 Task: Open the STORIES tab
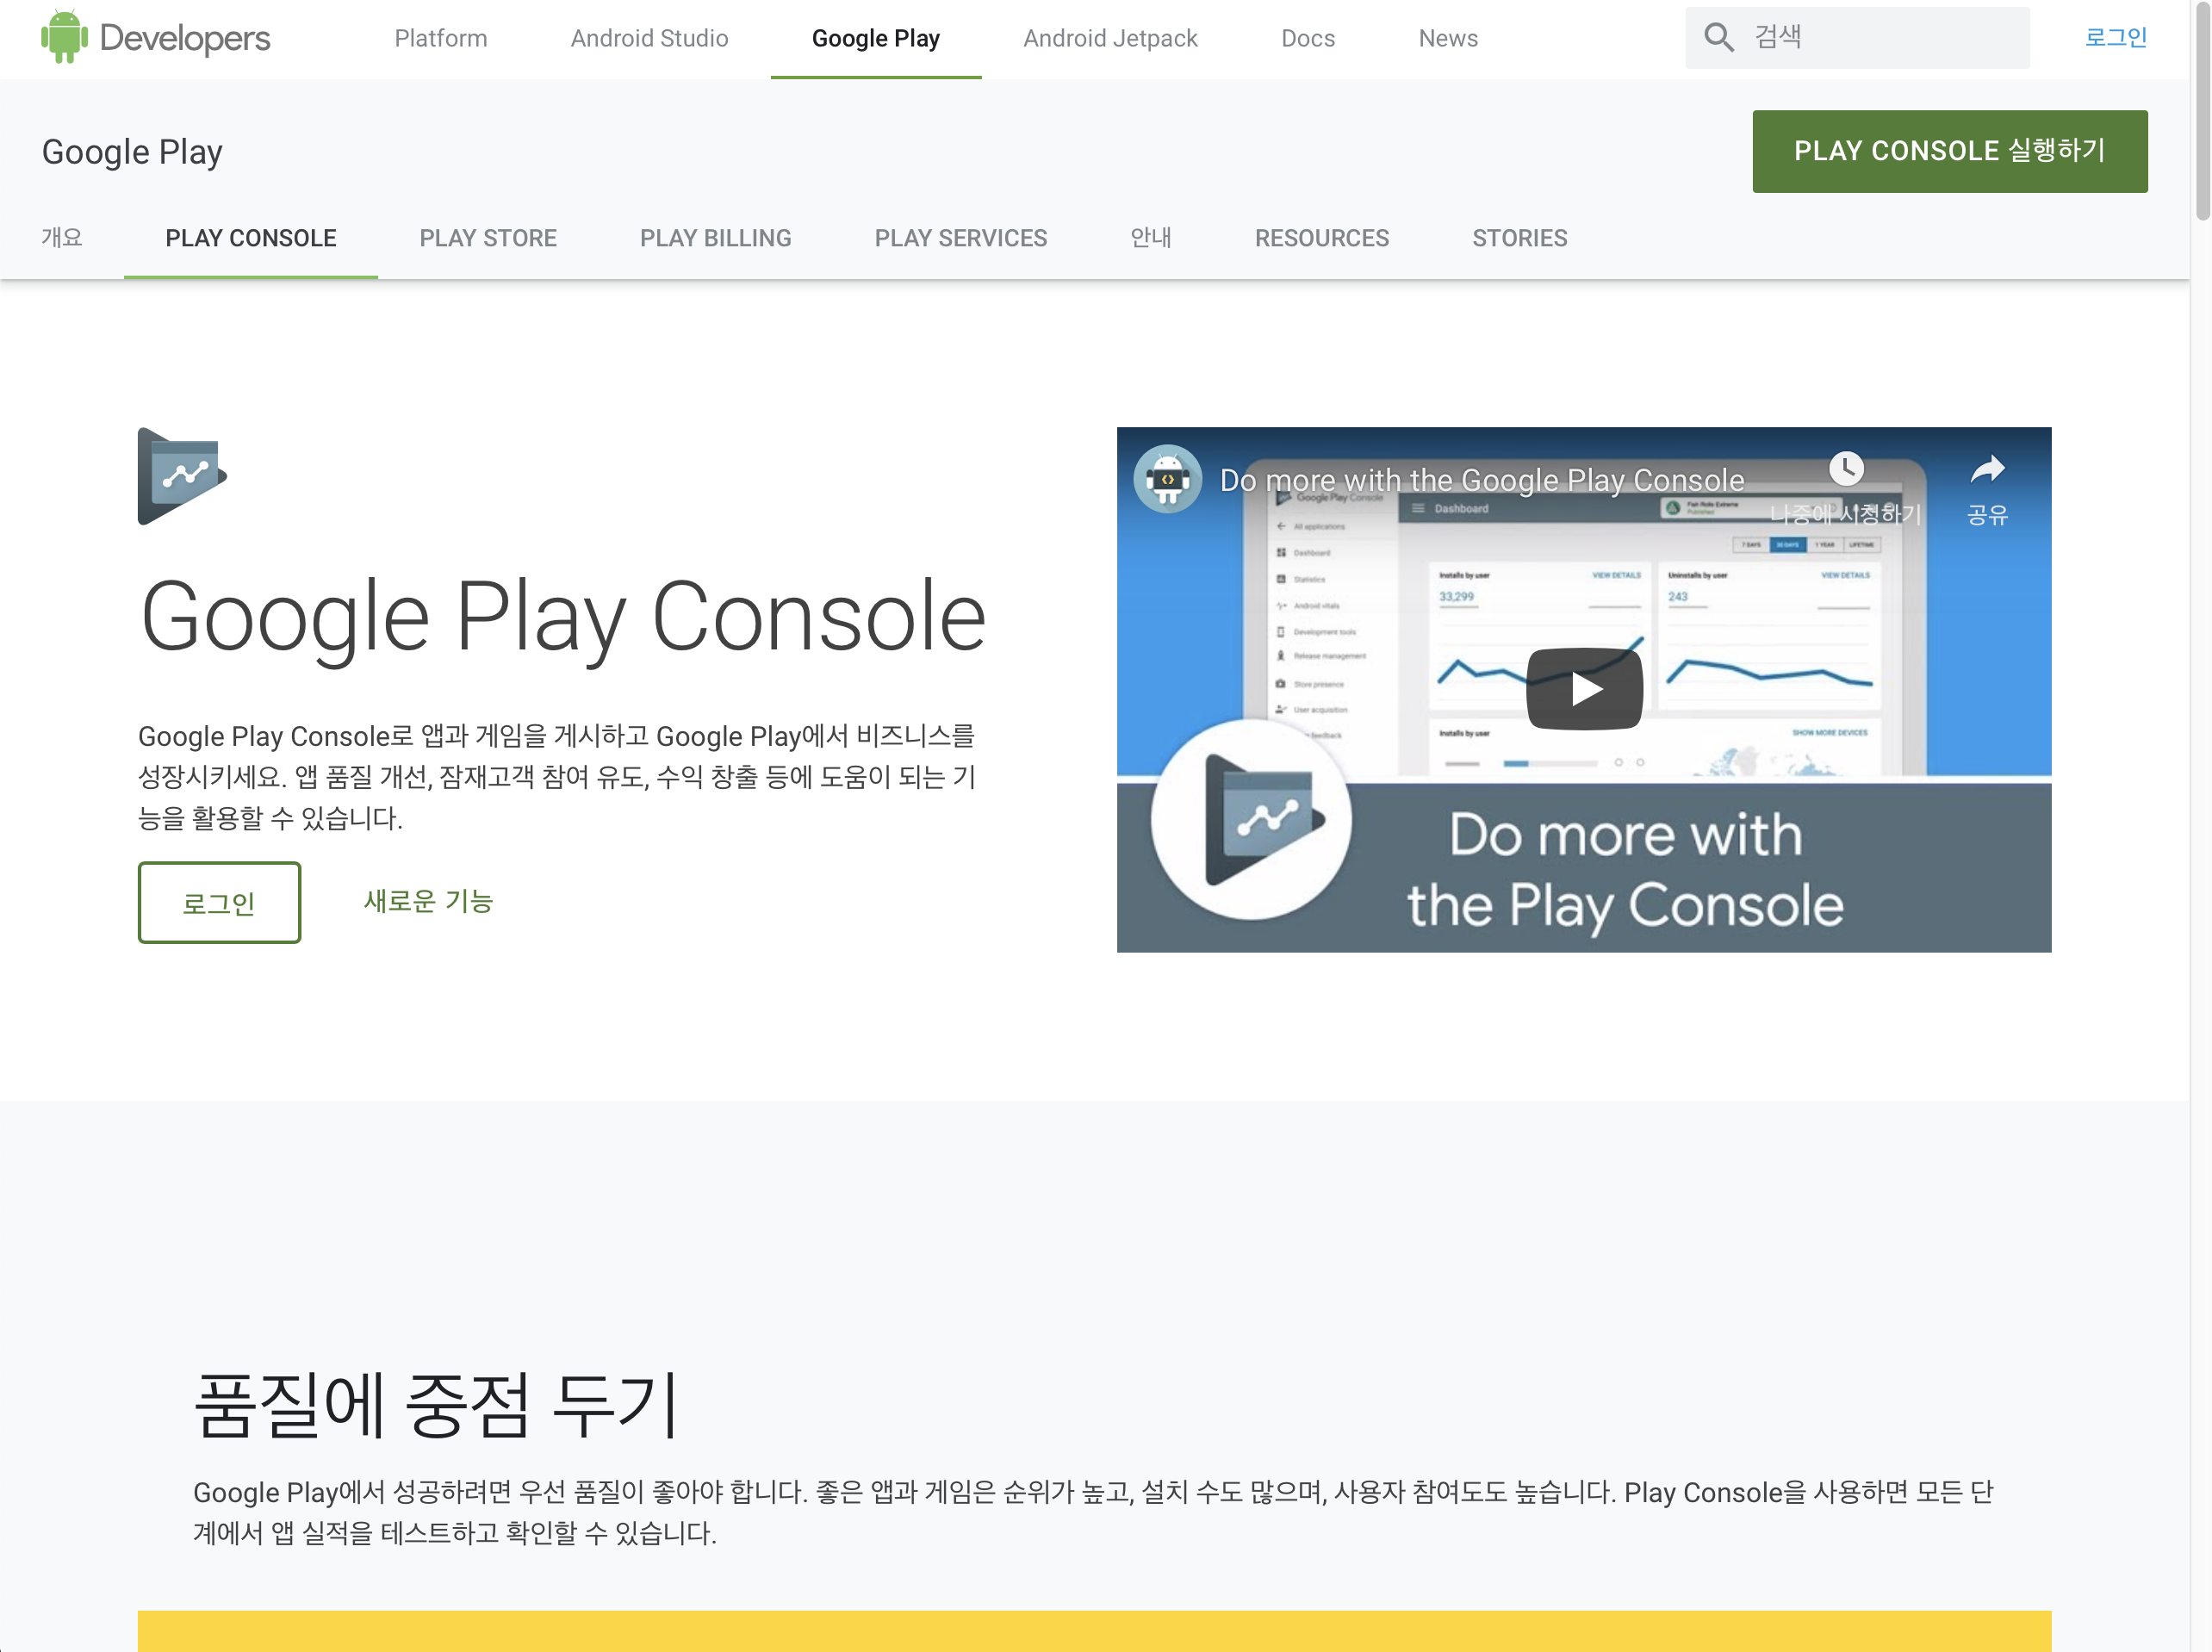coord(1519,238)
